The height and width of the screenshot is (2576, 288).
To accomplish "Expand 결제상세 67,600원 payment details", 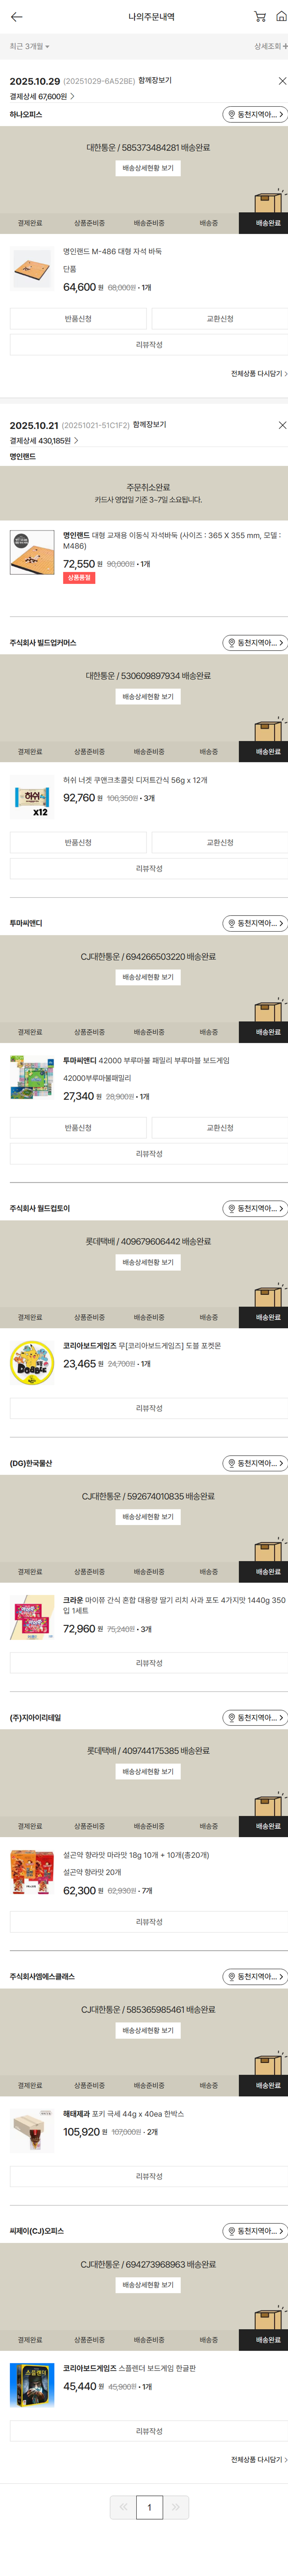I will point(42,97).
